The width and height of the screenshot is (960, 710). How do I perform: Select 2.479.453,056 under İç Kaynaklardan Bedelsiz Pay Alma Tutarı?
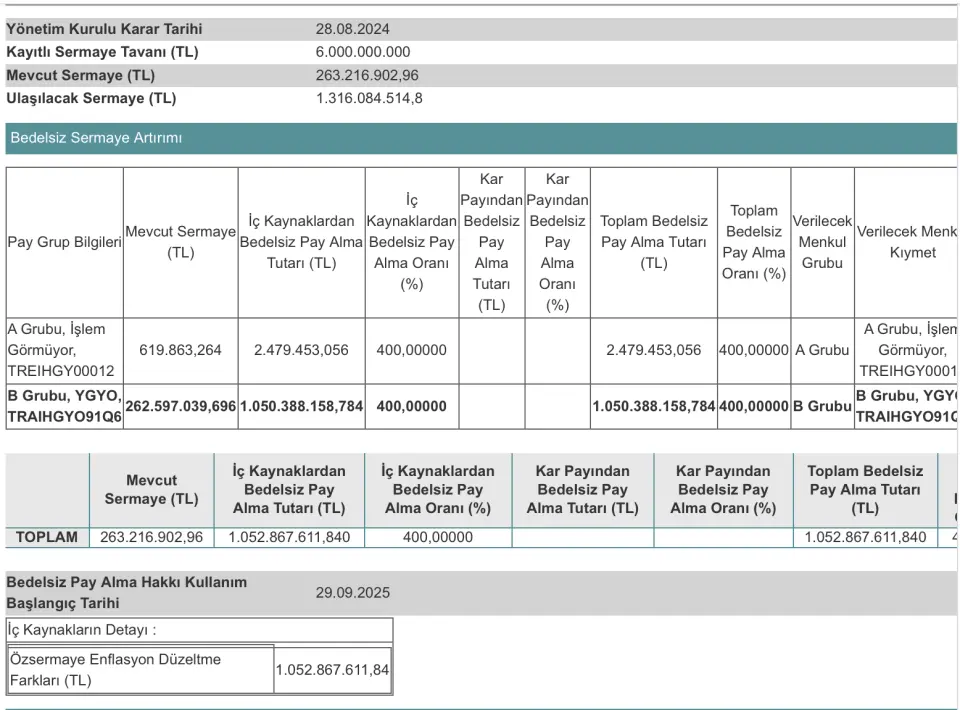coord(301,350)
